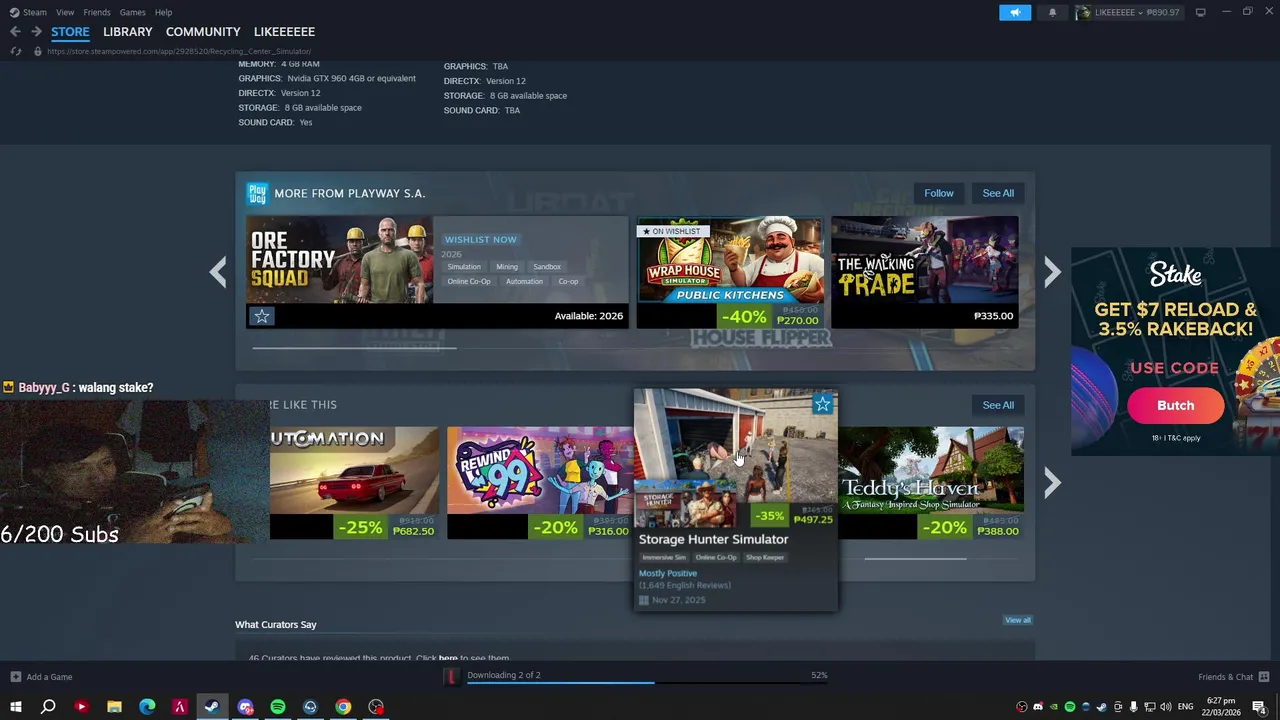
Task: Open the Mining tag
Action: click(x=507, y=267)
